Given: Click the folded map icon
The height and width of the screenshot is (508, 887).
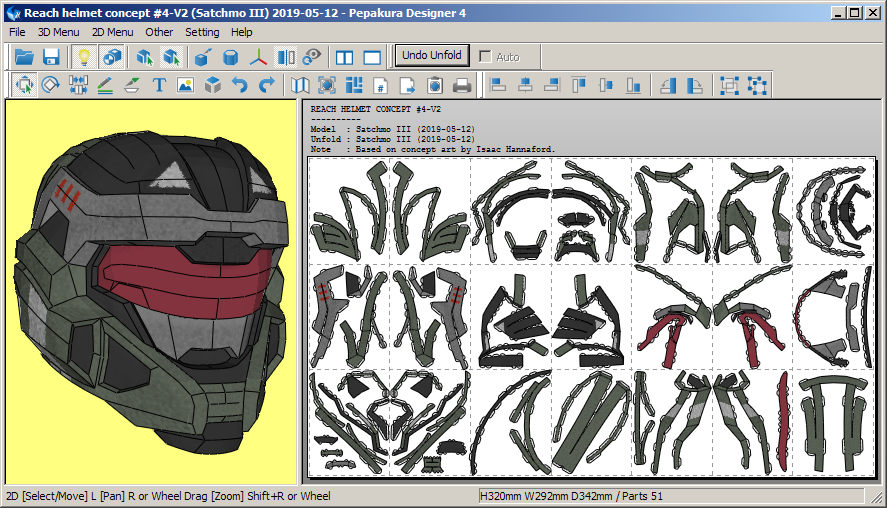Looking at the screenshot, I should coord(300,85).
